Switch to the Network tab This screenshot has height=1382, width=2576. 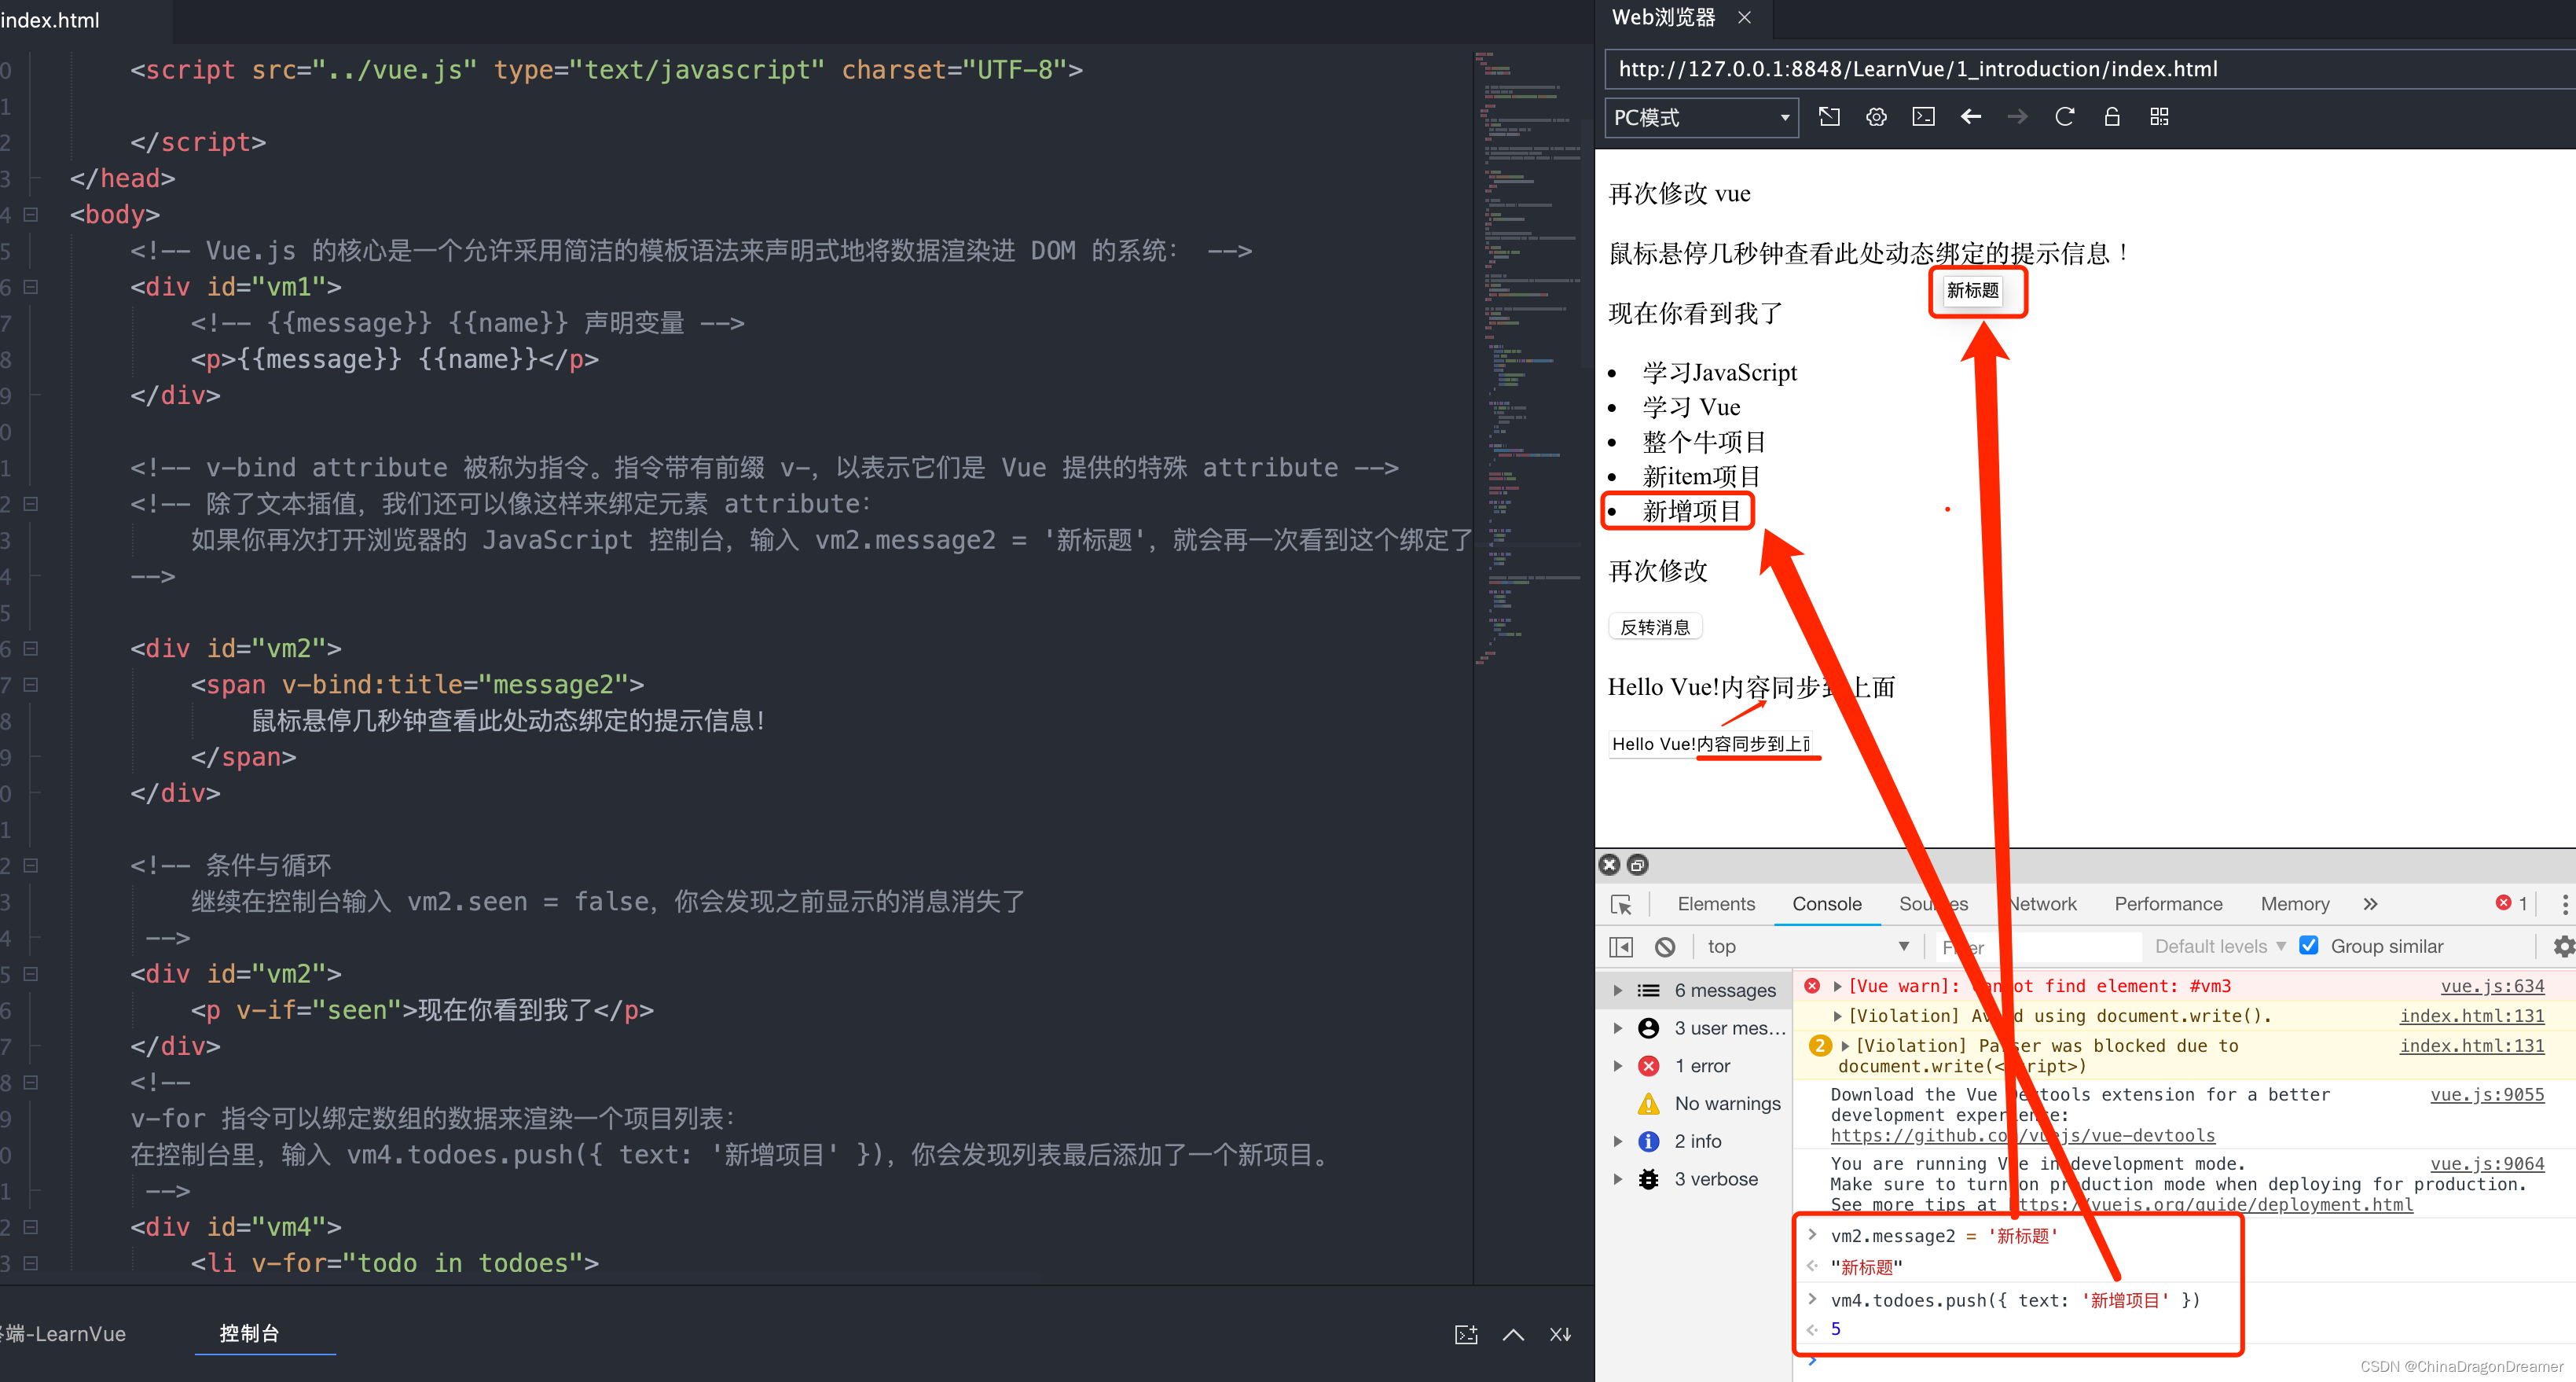[x=2042, y=904]
